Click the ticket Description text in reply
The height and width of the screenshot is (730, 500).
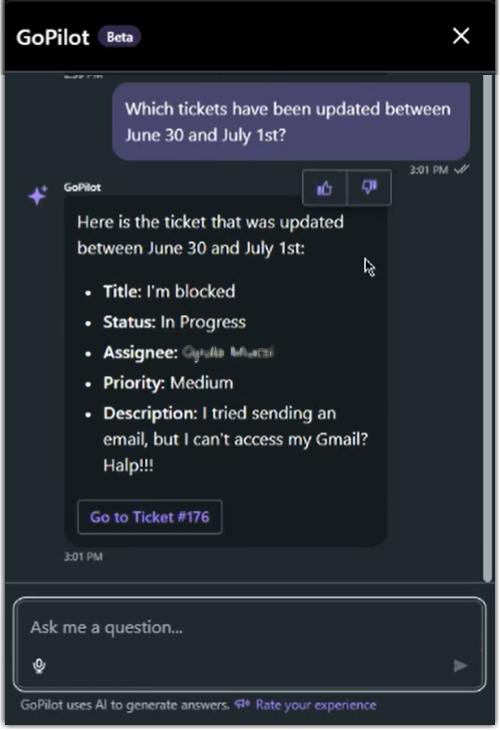coord(235,439)
